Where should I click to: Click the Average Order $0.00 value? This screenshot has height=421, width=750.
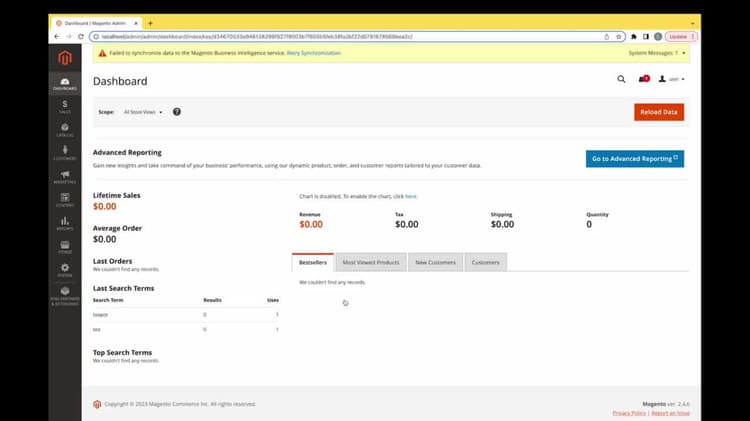pyautogui.click(x=104, y=239)
